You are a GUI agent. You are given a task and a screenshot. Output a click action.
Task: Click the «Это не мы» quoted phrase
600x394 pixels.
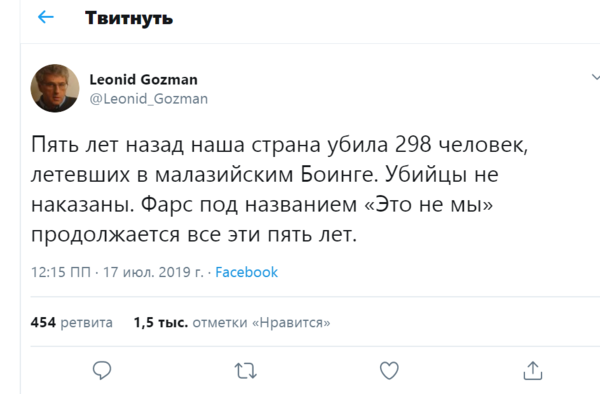coord(429,204)
